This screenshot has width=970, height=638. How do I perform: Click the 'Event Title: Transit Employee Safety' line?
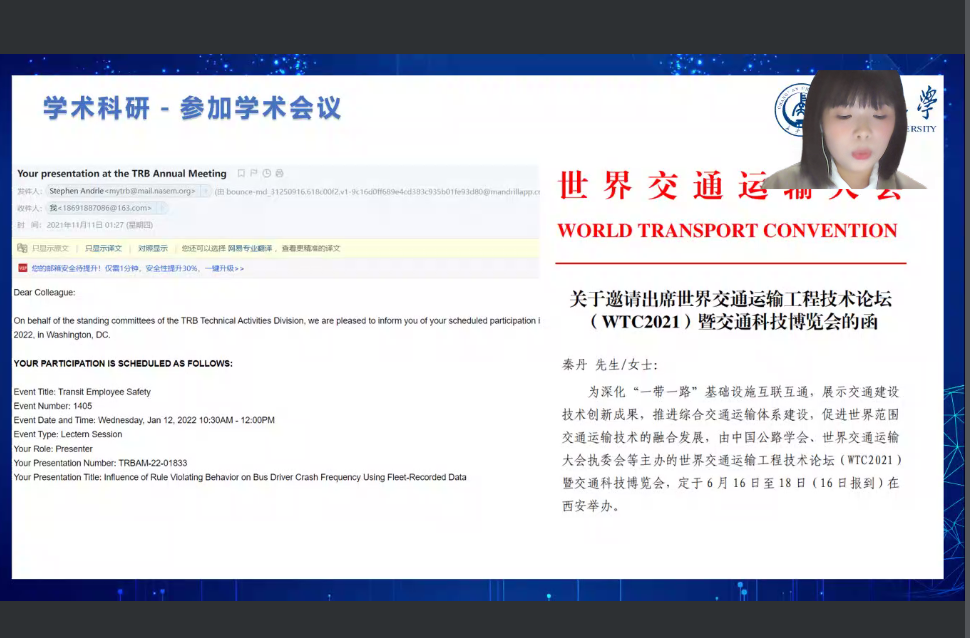(x=82, y=392)
